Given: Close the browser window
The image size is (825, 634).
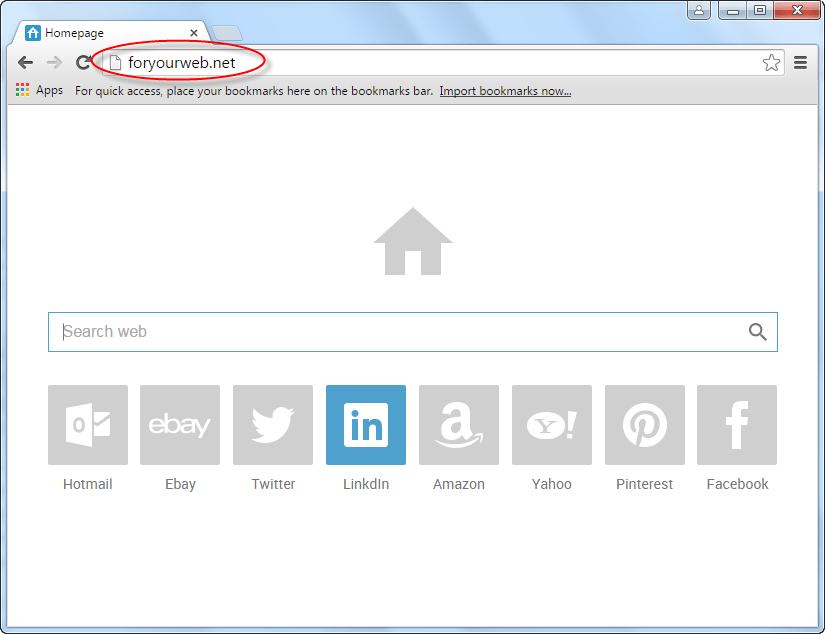Looking at the screenshot, I should tap(797, 10).
